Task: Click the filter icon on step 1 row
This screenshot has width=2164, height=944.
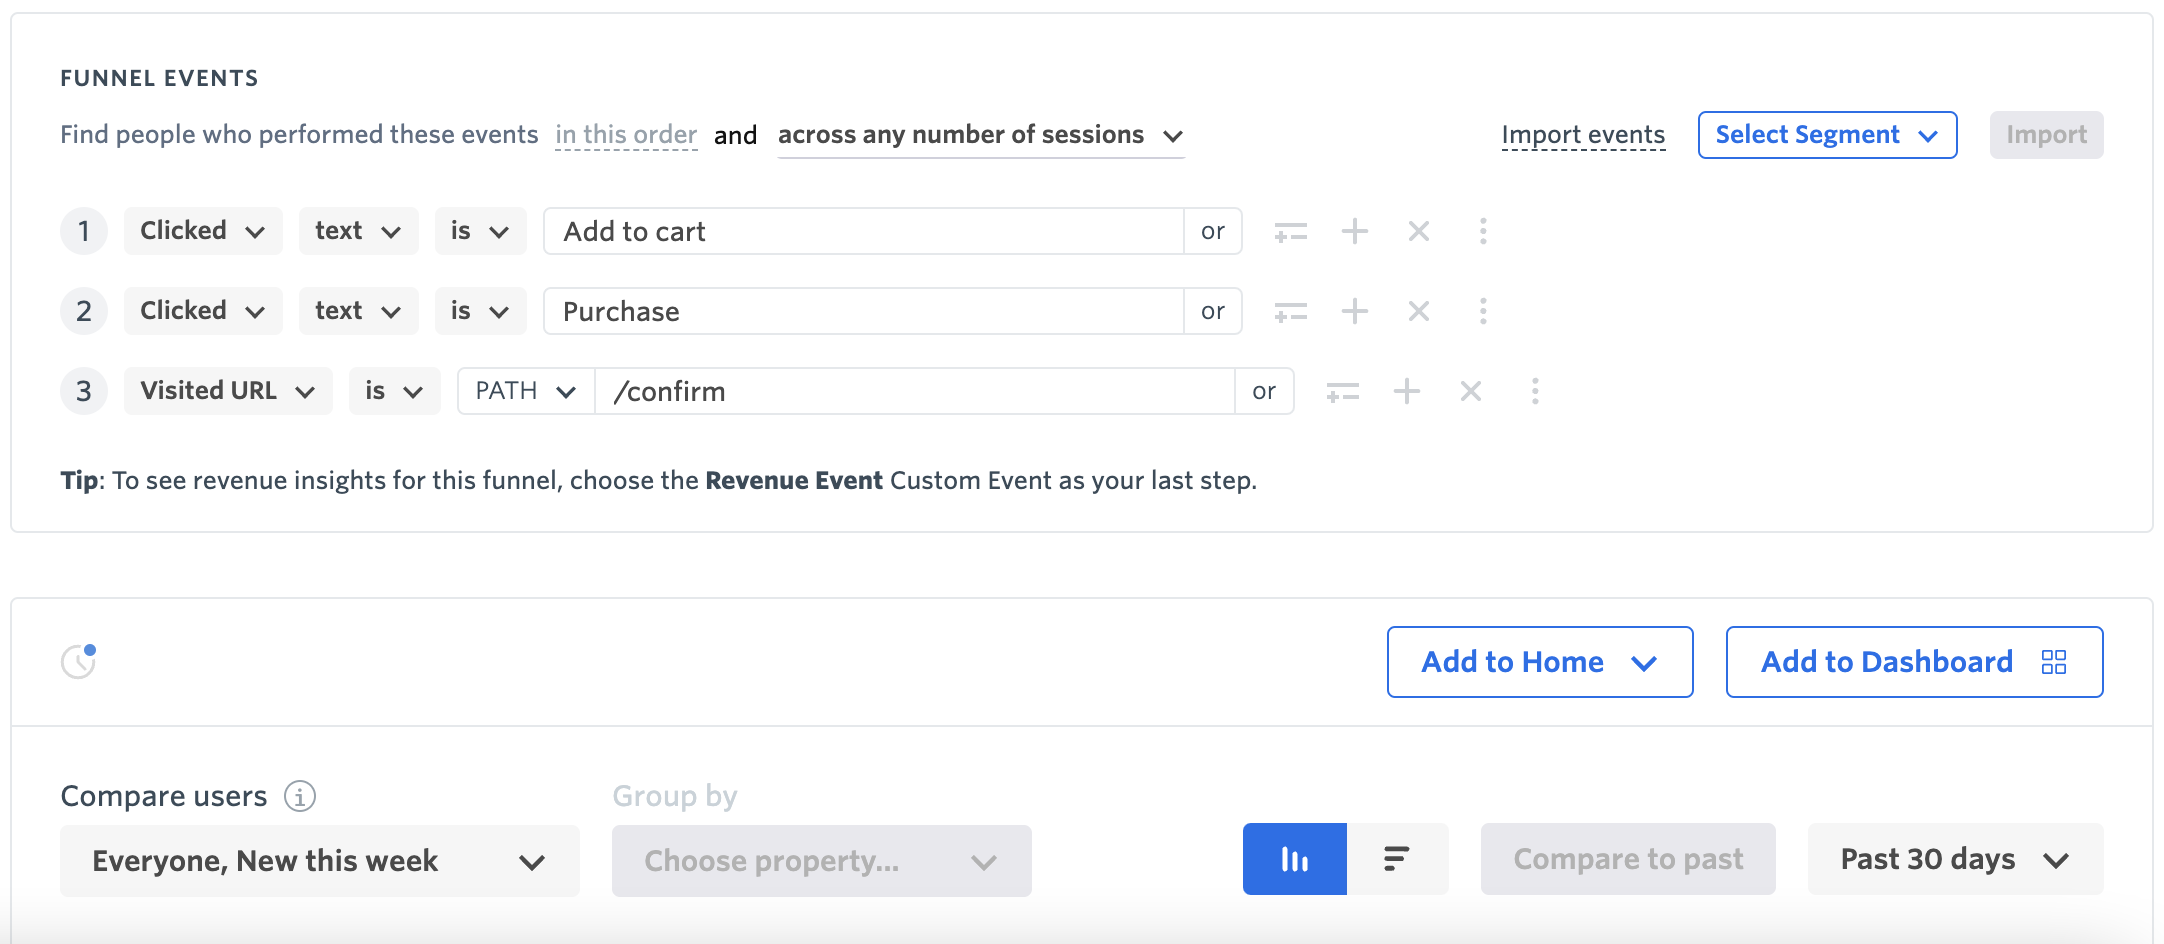Action: pos(1290,232)
